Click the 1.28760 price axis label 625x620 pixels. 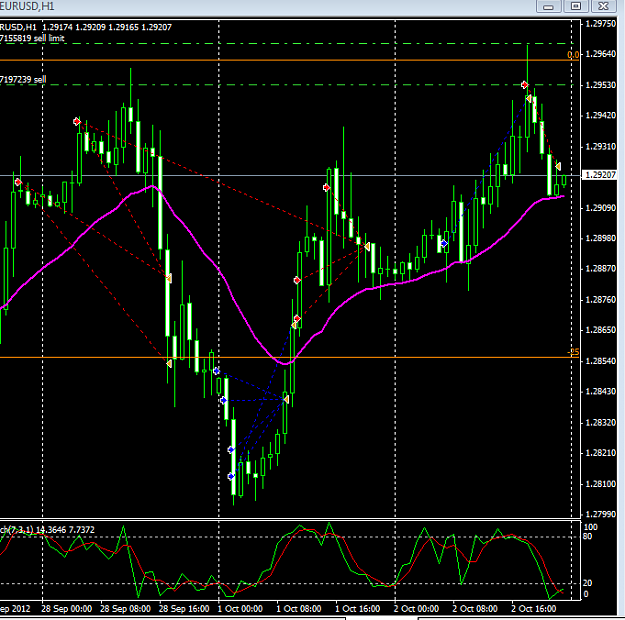[600, 299]
